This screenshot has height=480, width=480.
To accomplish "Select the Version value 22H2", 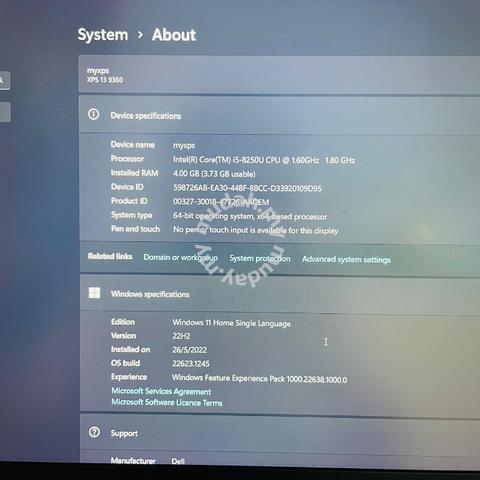I will pyautogui.click(x=181, y=336).
